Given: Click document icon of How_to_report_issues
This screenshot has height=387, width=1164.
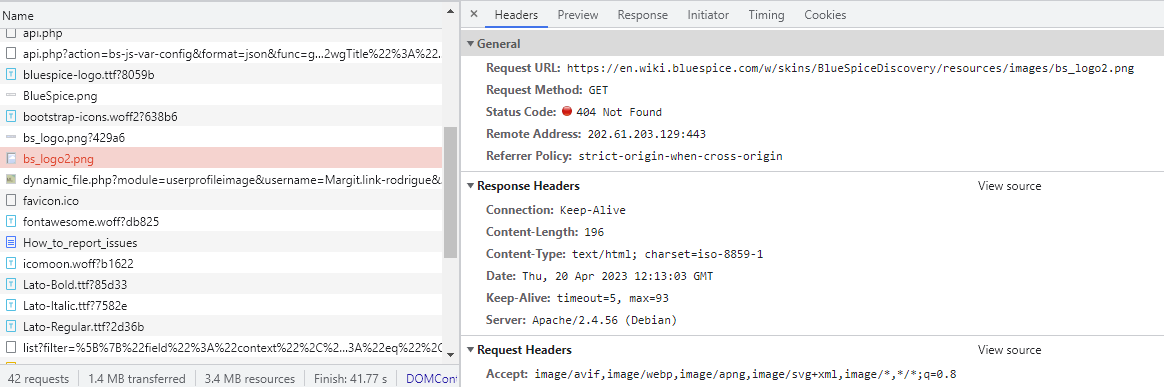Looking at the screenshot, I should (11, 242).
